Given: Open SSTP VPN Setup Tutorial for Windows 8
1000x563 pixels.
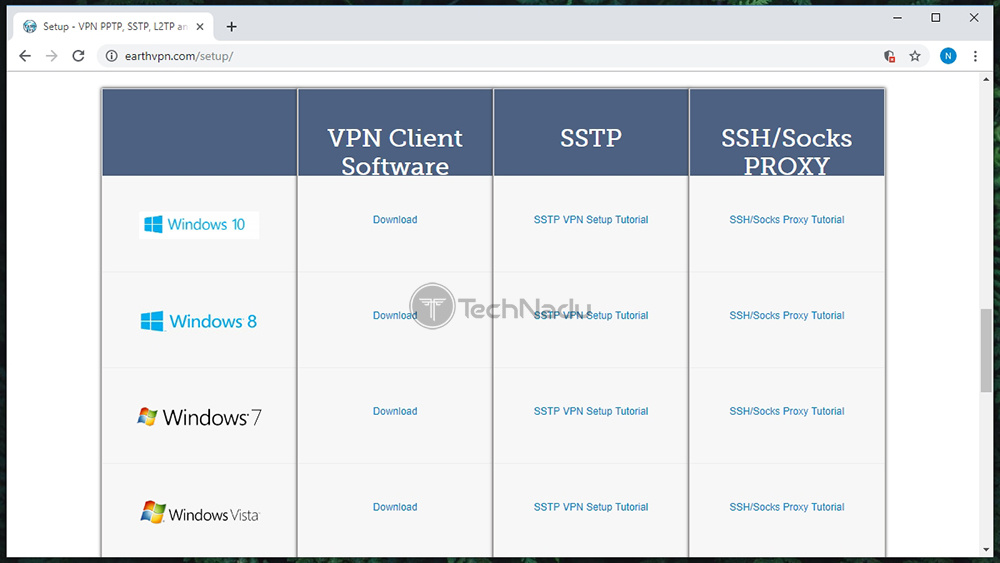Looking at the screenshot, I should (591, 315).
